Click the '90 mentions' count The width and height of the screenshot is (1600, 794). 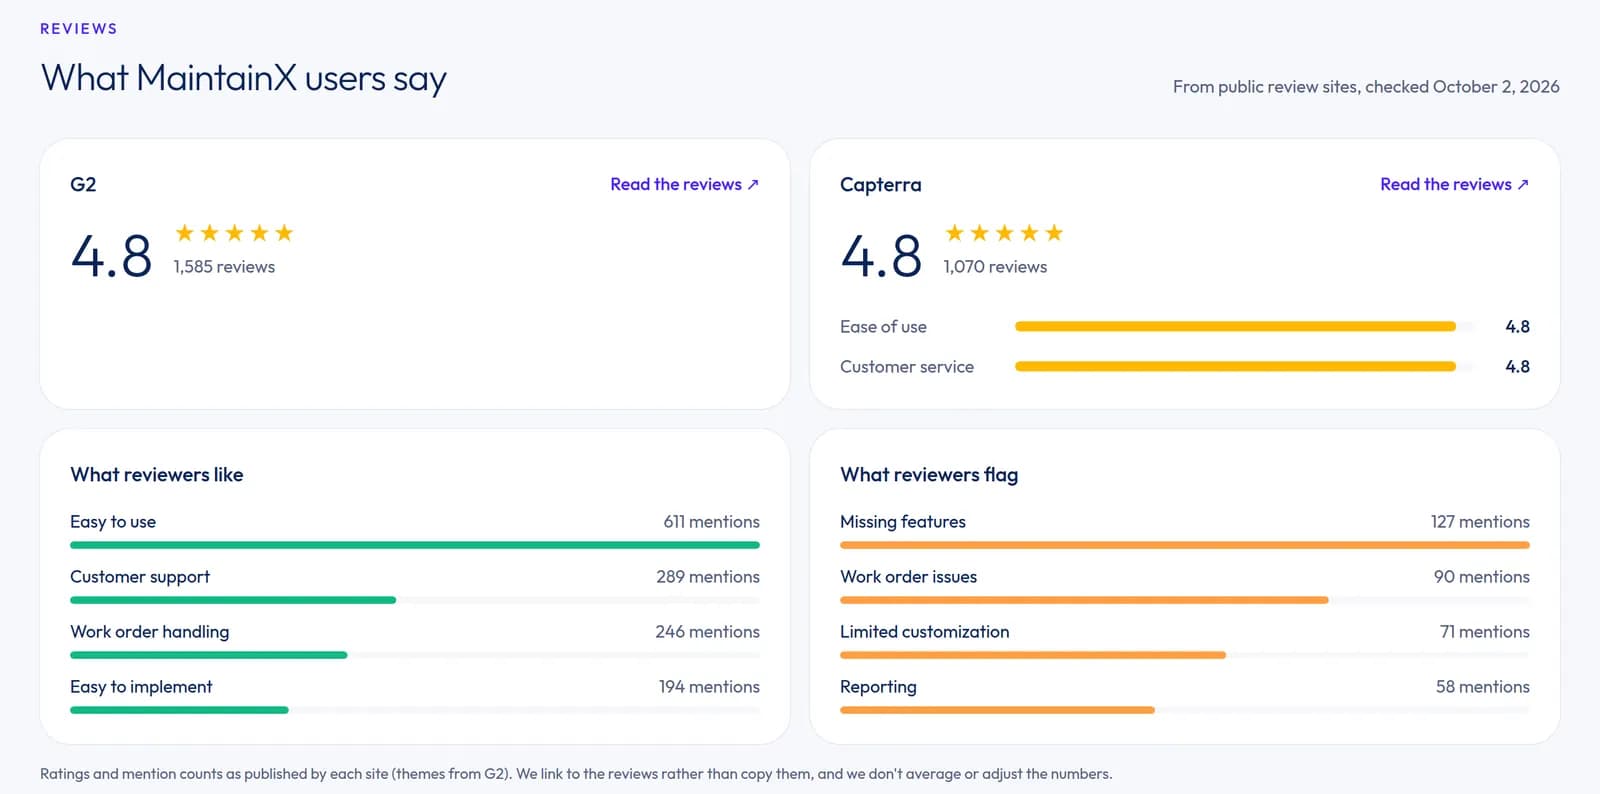point(1482,577)
